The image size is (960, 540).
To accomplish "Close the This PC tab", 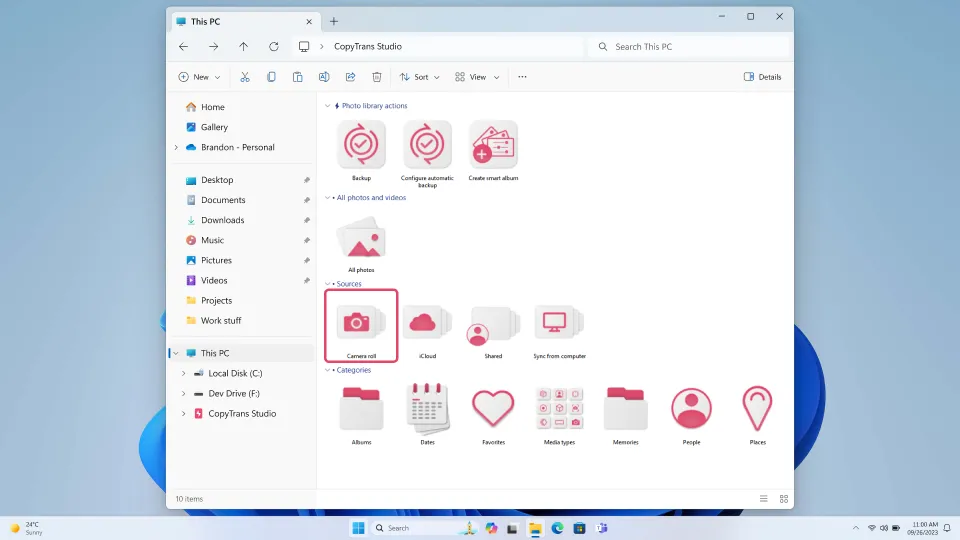I will coord(309,21).
